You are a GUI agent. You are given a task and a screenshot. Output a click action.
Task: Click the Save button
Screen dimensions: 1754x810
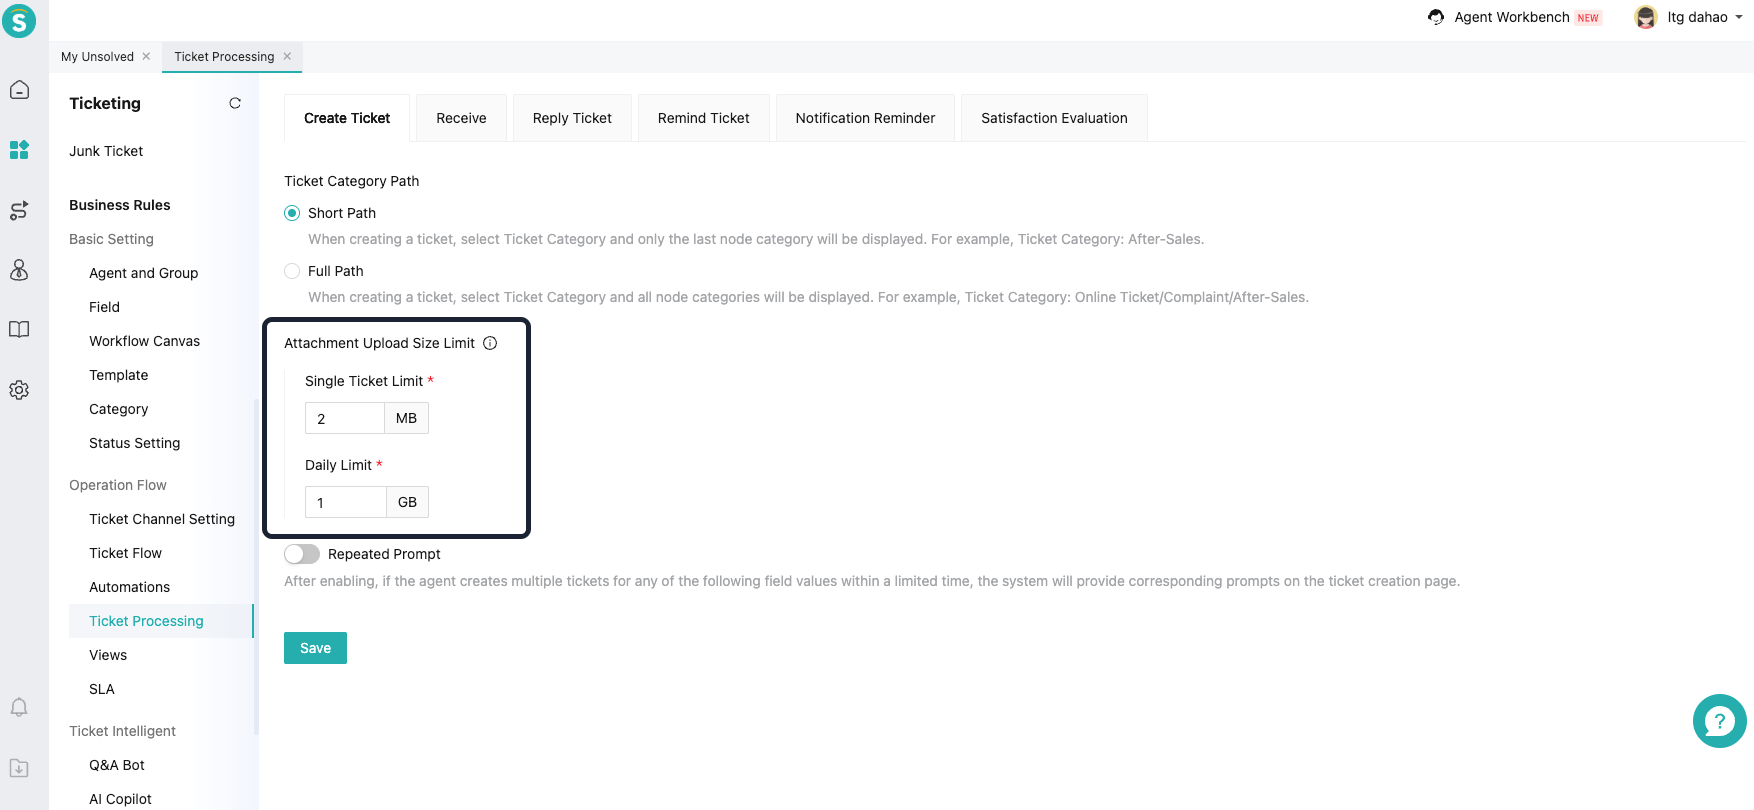(x=315, y=648)
